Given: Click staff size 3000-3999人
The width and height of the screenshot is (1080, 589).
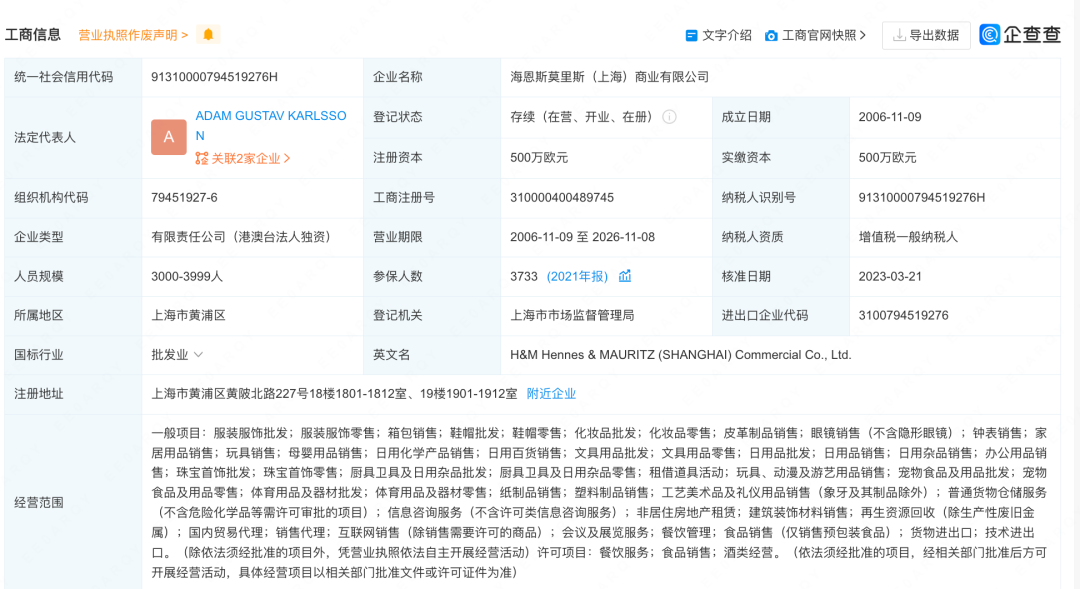Looking at the screenshot, I should [187, 276].
